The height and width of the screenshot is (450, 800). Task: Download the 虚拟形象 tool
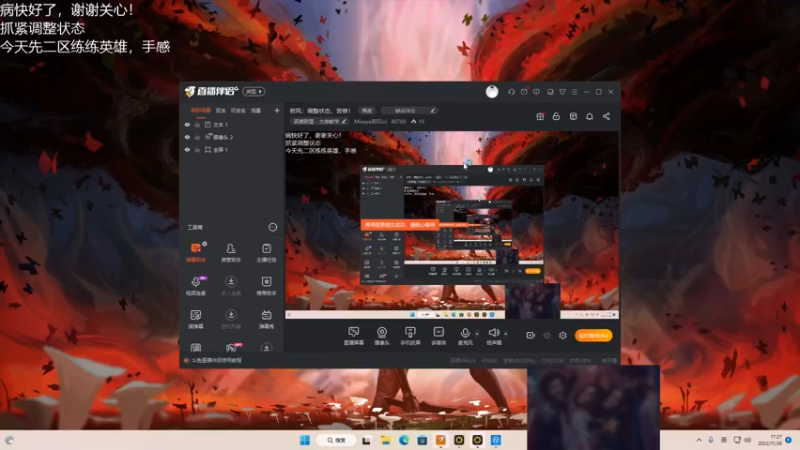[x=231, y=319]
